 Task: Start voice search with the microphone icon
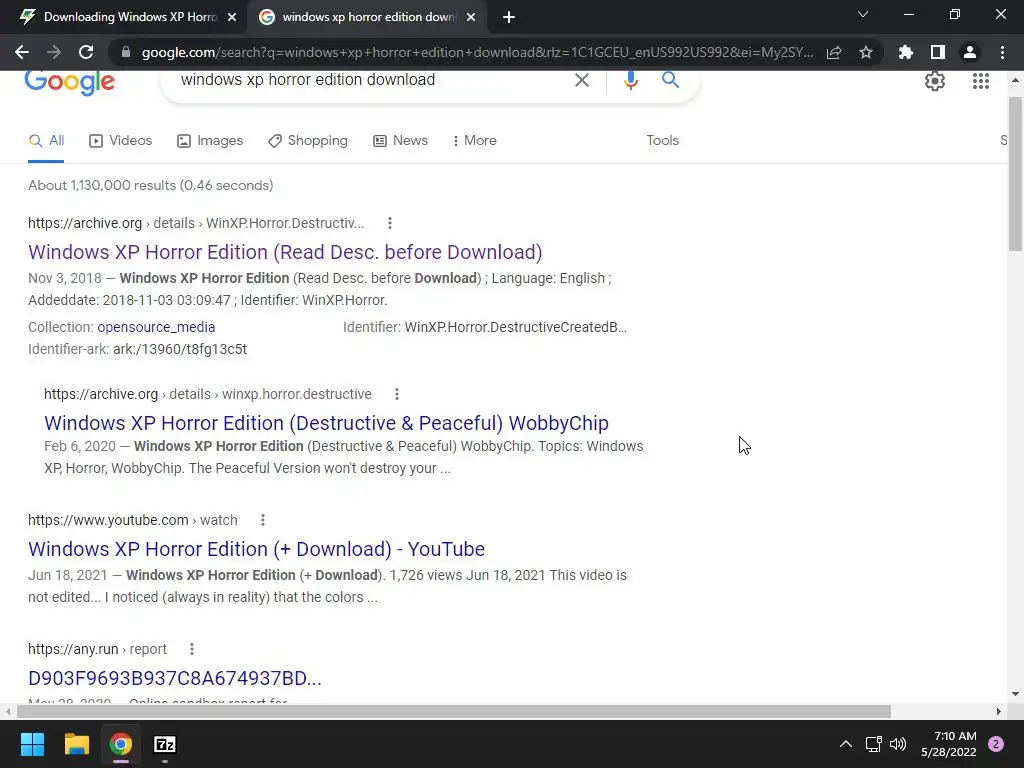point(630,80)
